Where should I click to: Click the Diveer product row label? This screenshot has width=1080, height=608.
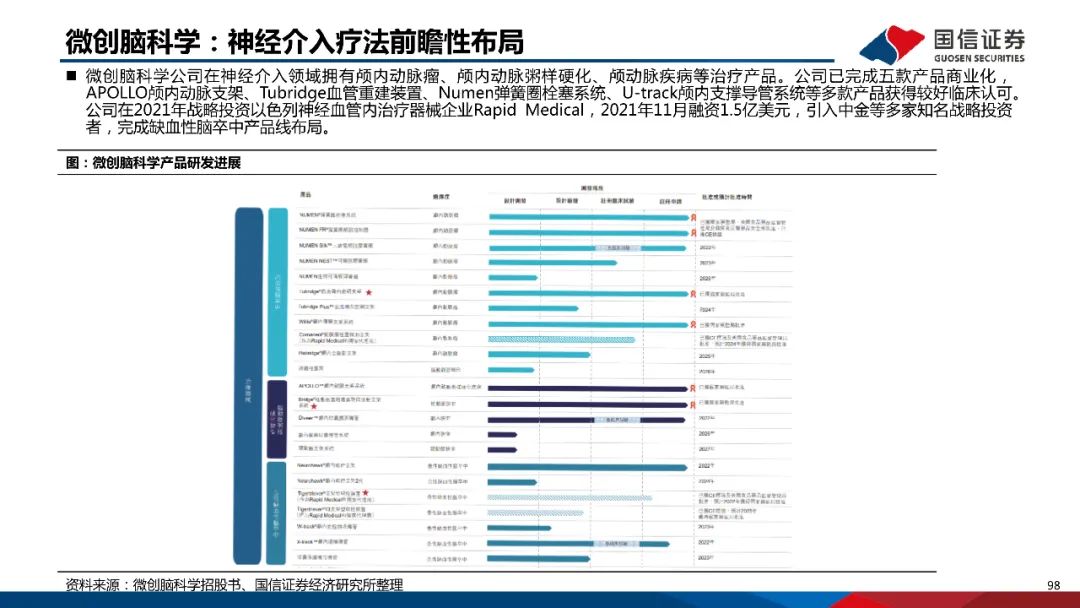click(x=329, y=418)
